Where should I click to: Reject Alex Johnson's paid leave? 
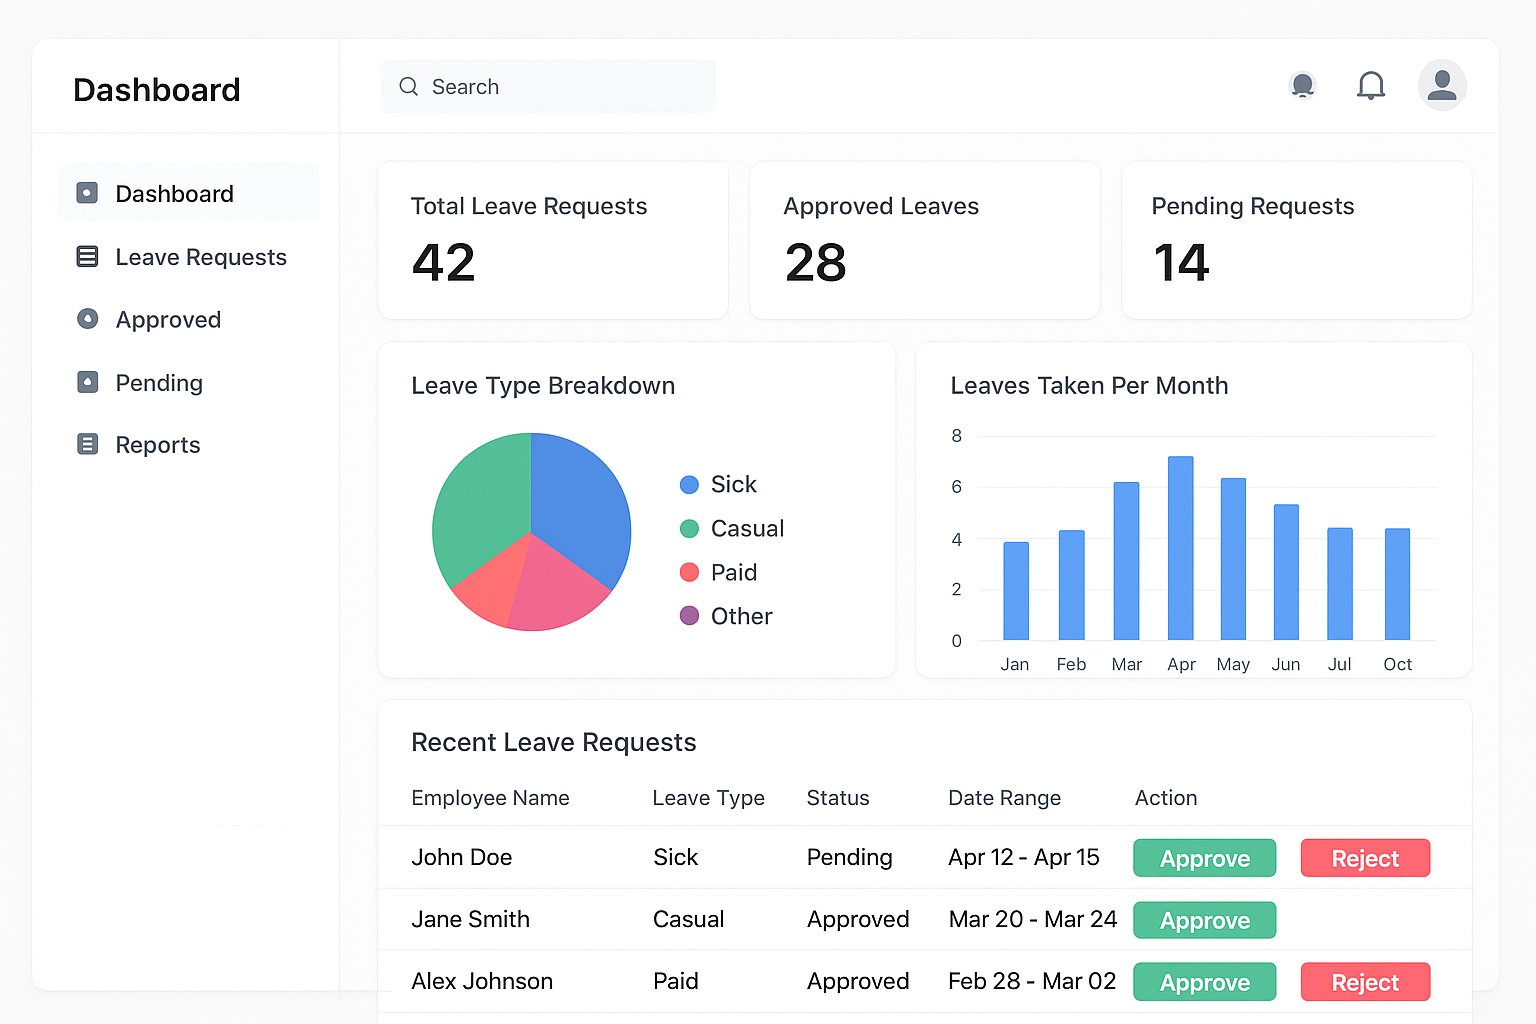tap(1364, 982)
